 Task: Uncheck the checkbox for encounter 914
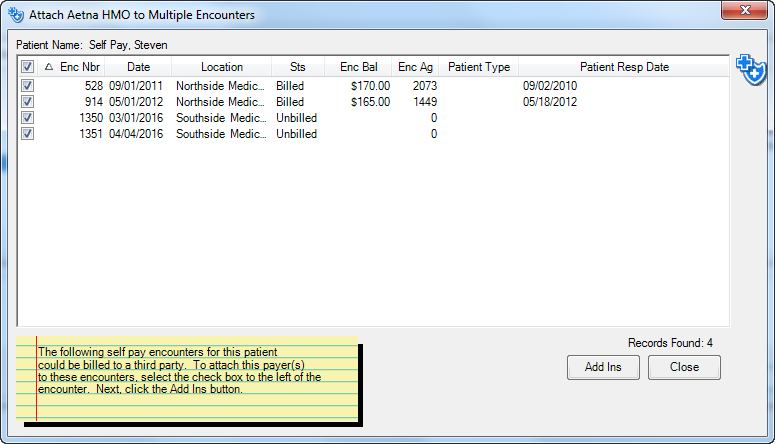pyautogui.click(x=28, y=102)
